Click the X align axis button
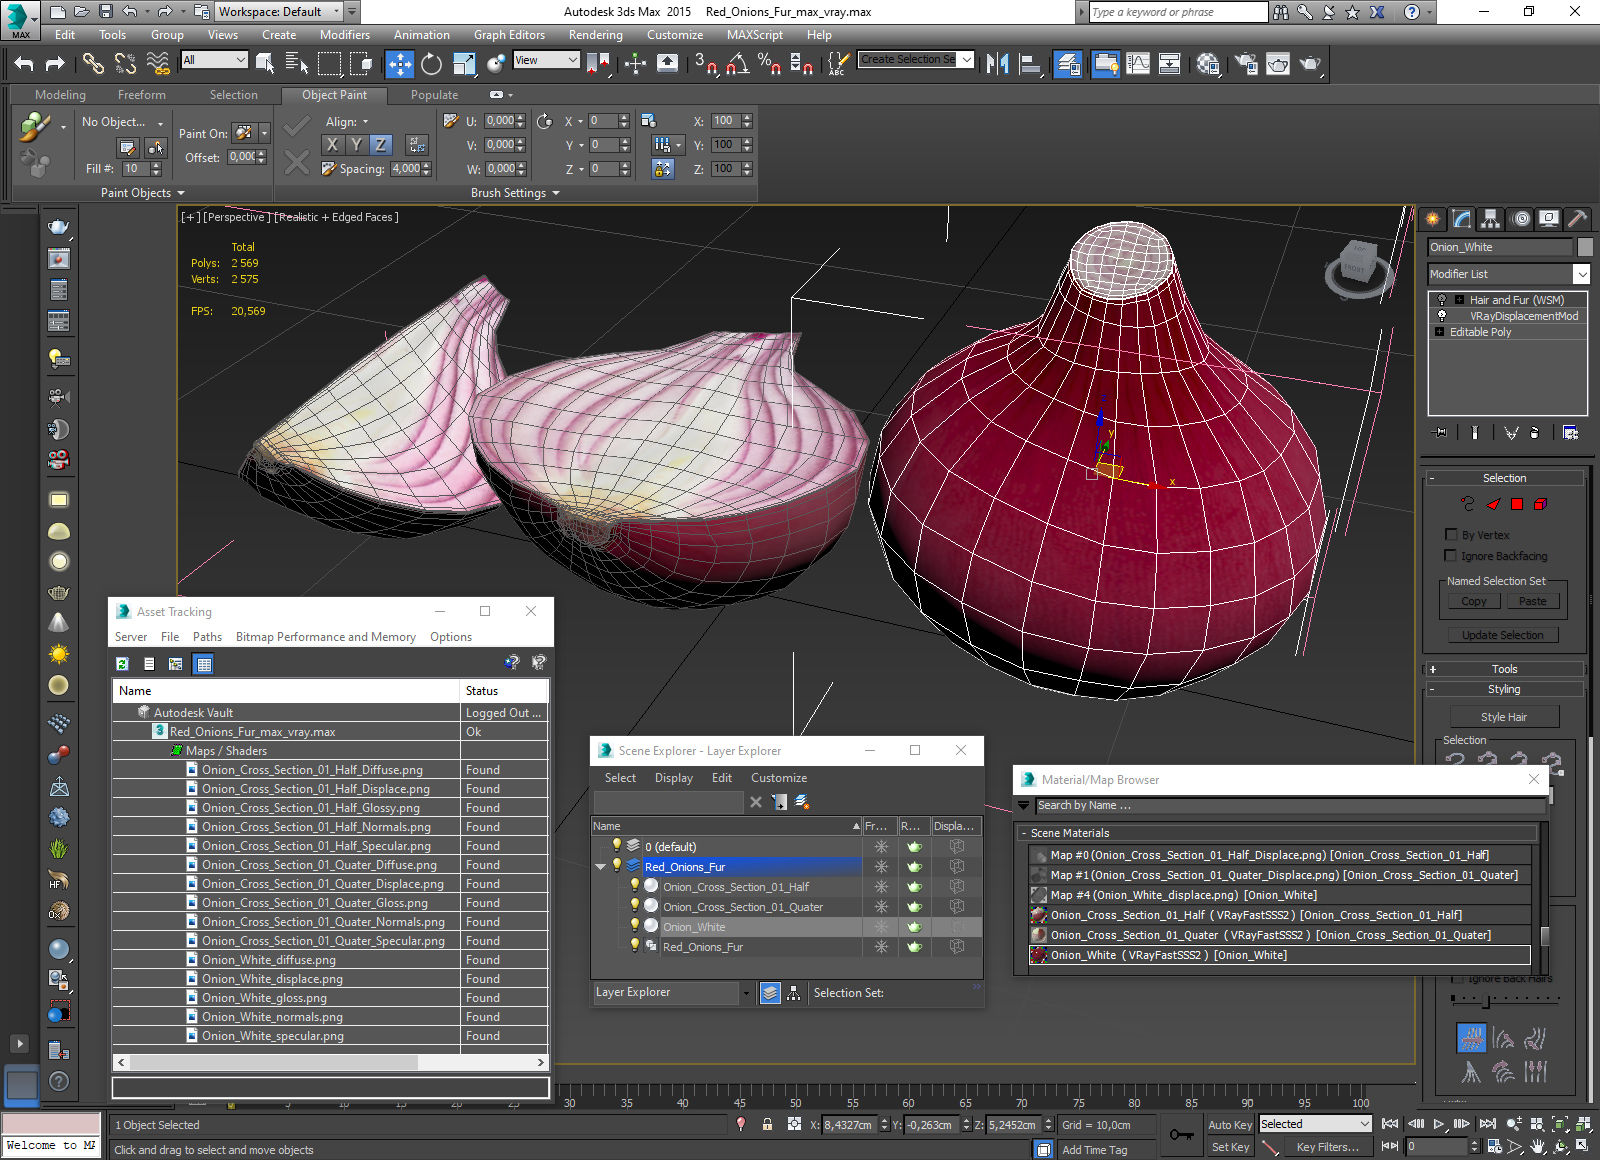1600x1160 pixels. coord(332,144)
